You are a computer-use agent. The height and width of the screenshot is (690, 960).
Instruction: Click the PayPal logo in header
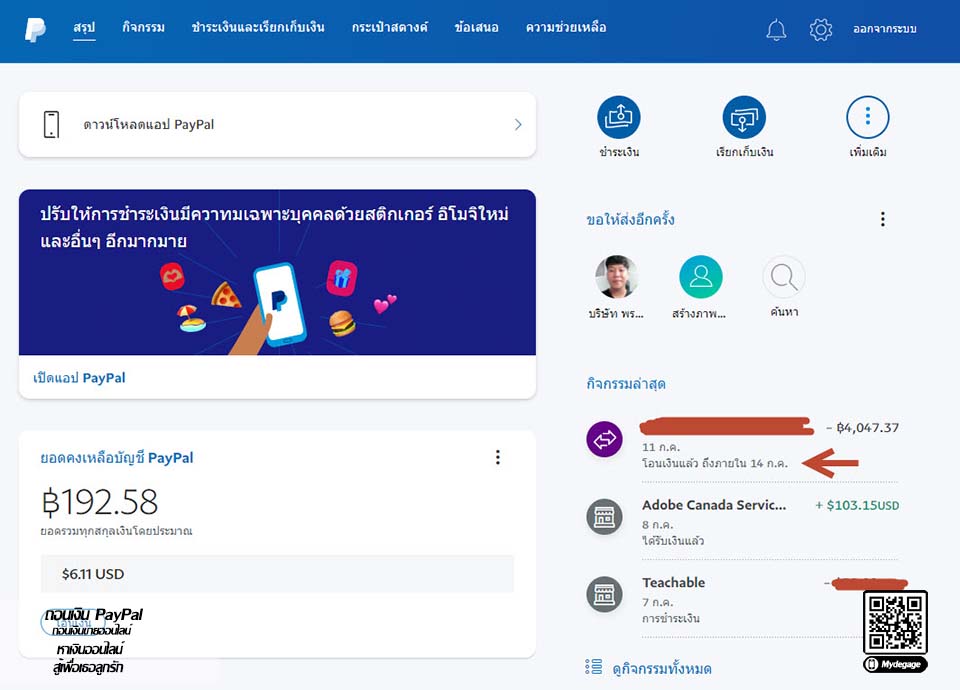coord(36,29)
